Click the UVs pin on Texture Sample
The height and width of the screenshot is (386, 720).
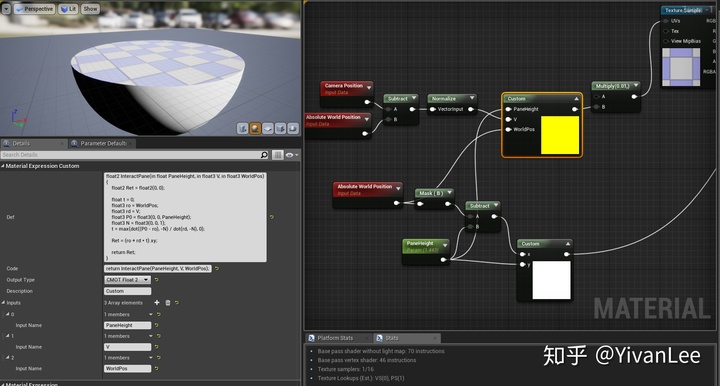pyautogui.click(x=666, y=21)
